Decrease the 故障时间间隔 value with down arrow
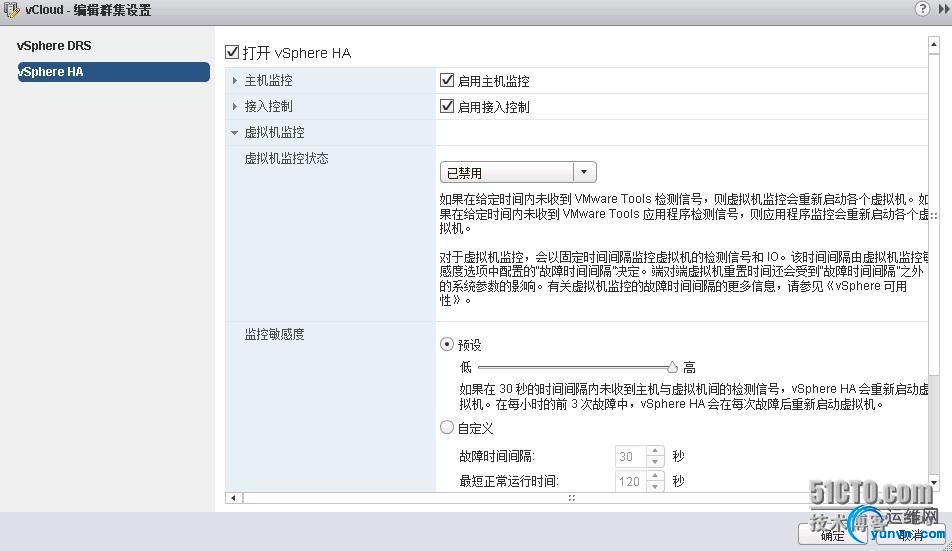952x551 pixels. 655,462
